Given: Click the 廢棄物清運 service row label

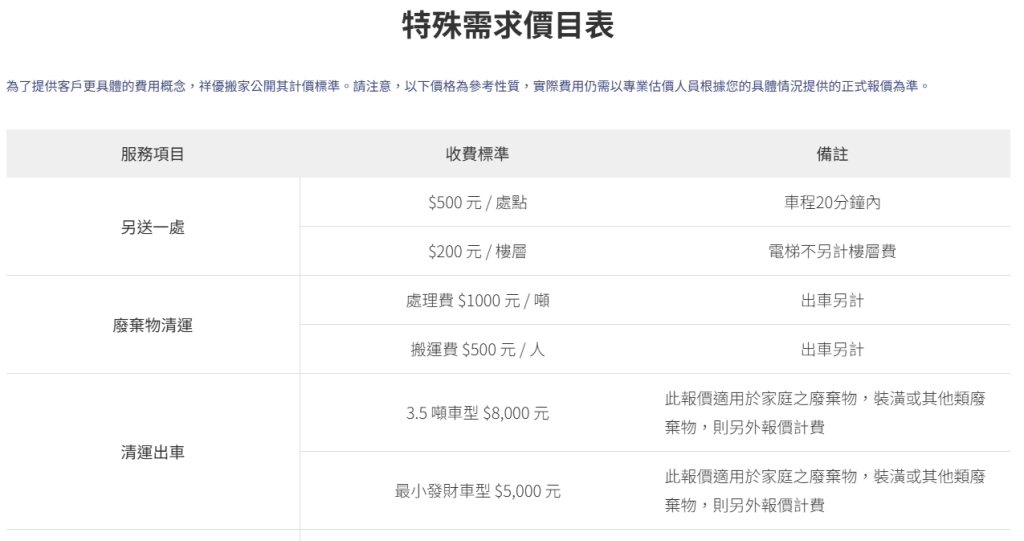Looking at the screenshot, I should click(153, 325).
